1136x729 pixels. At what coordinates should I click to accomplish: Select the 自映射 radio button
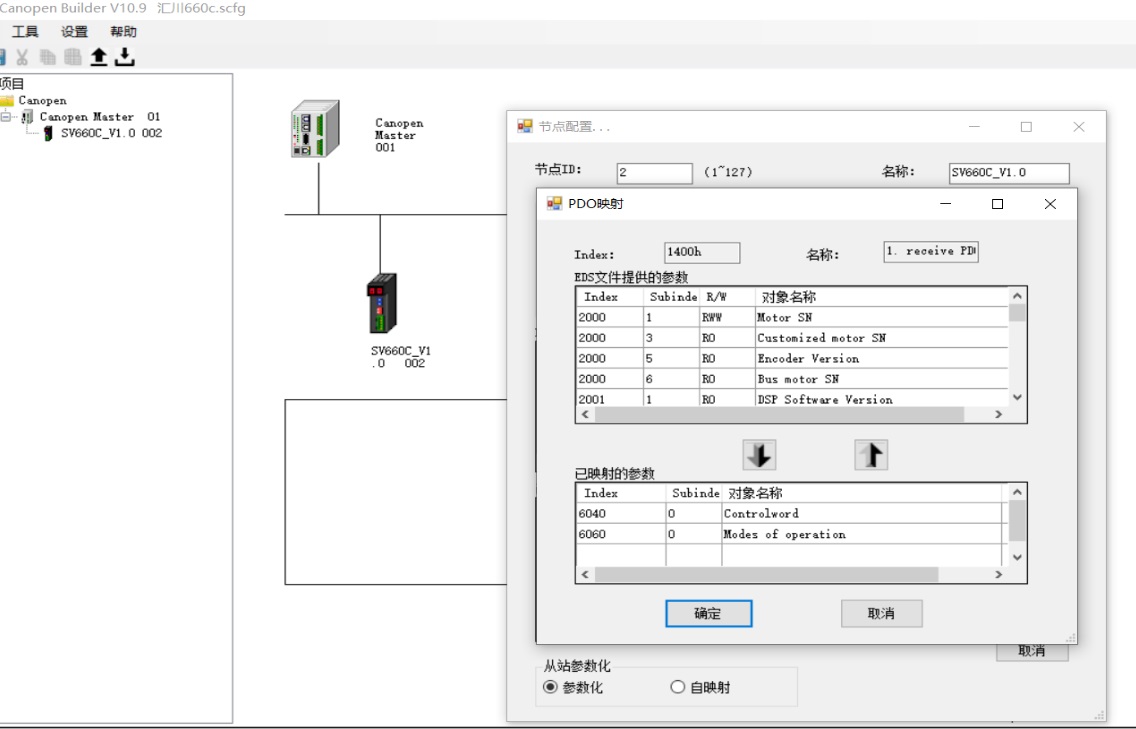click(677, 687)
